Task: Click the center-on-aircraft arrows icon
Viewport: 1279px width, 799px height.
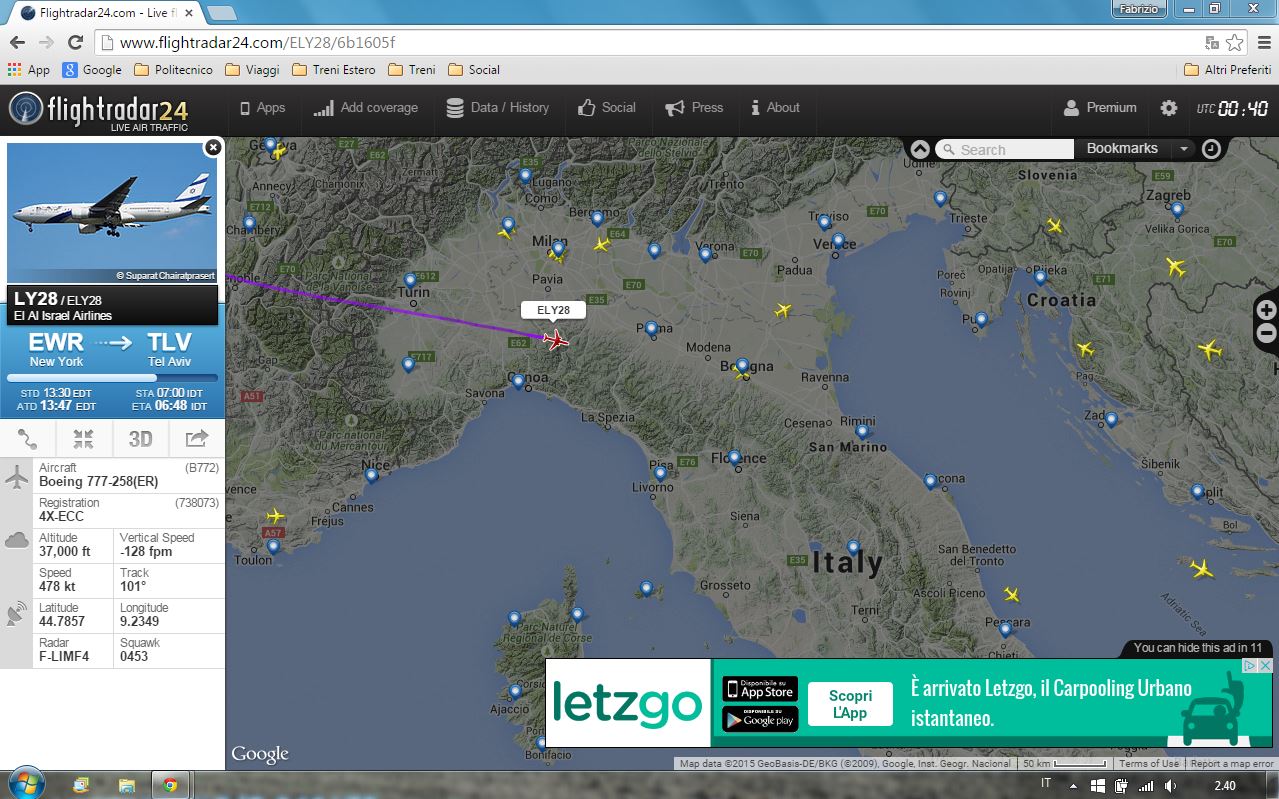Action: 84,438
